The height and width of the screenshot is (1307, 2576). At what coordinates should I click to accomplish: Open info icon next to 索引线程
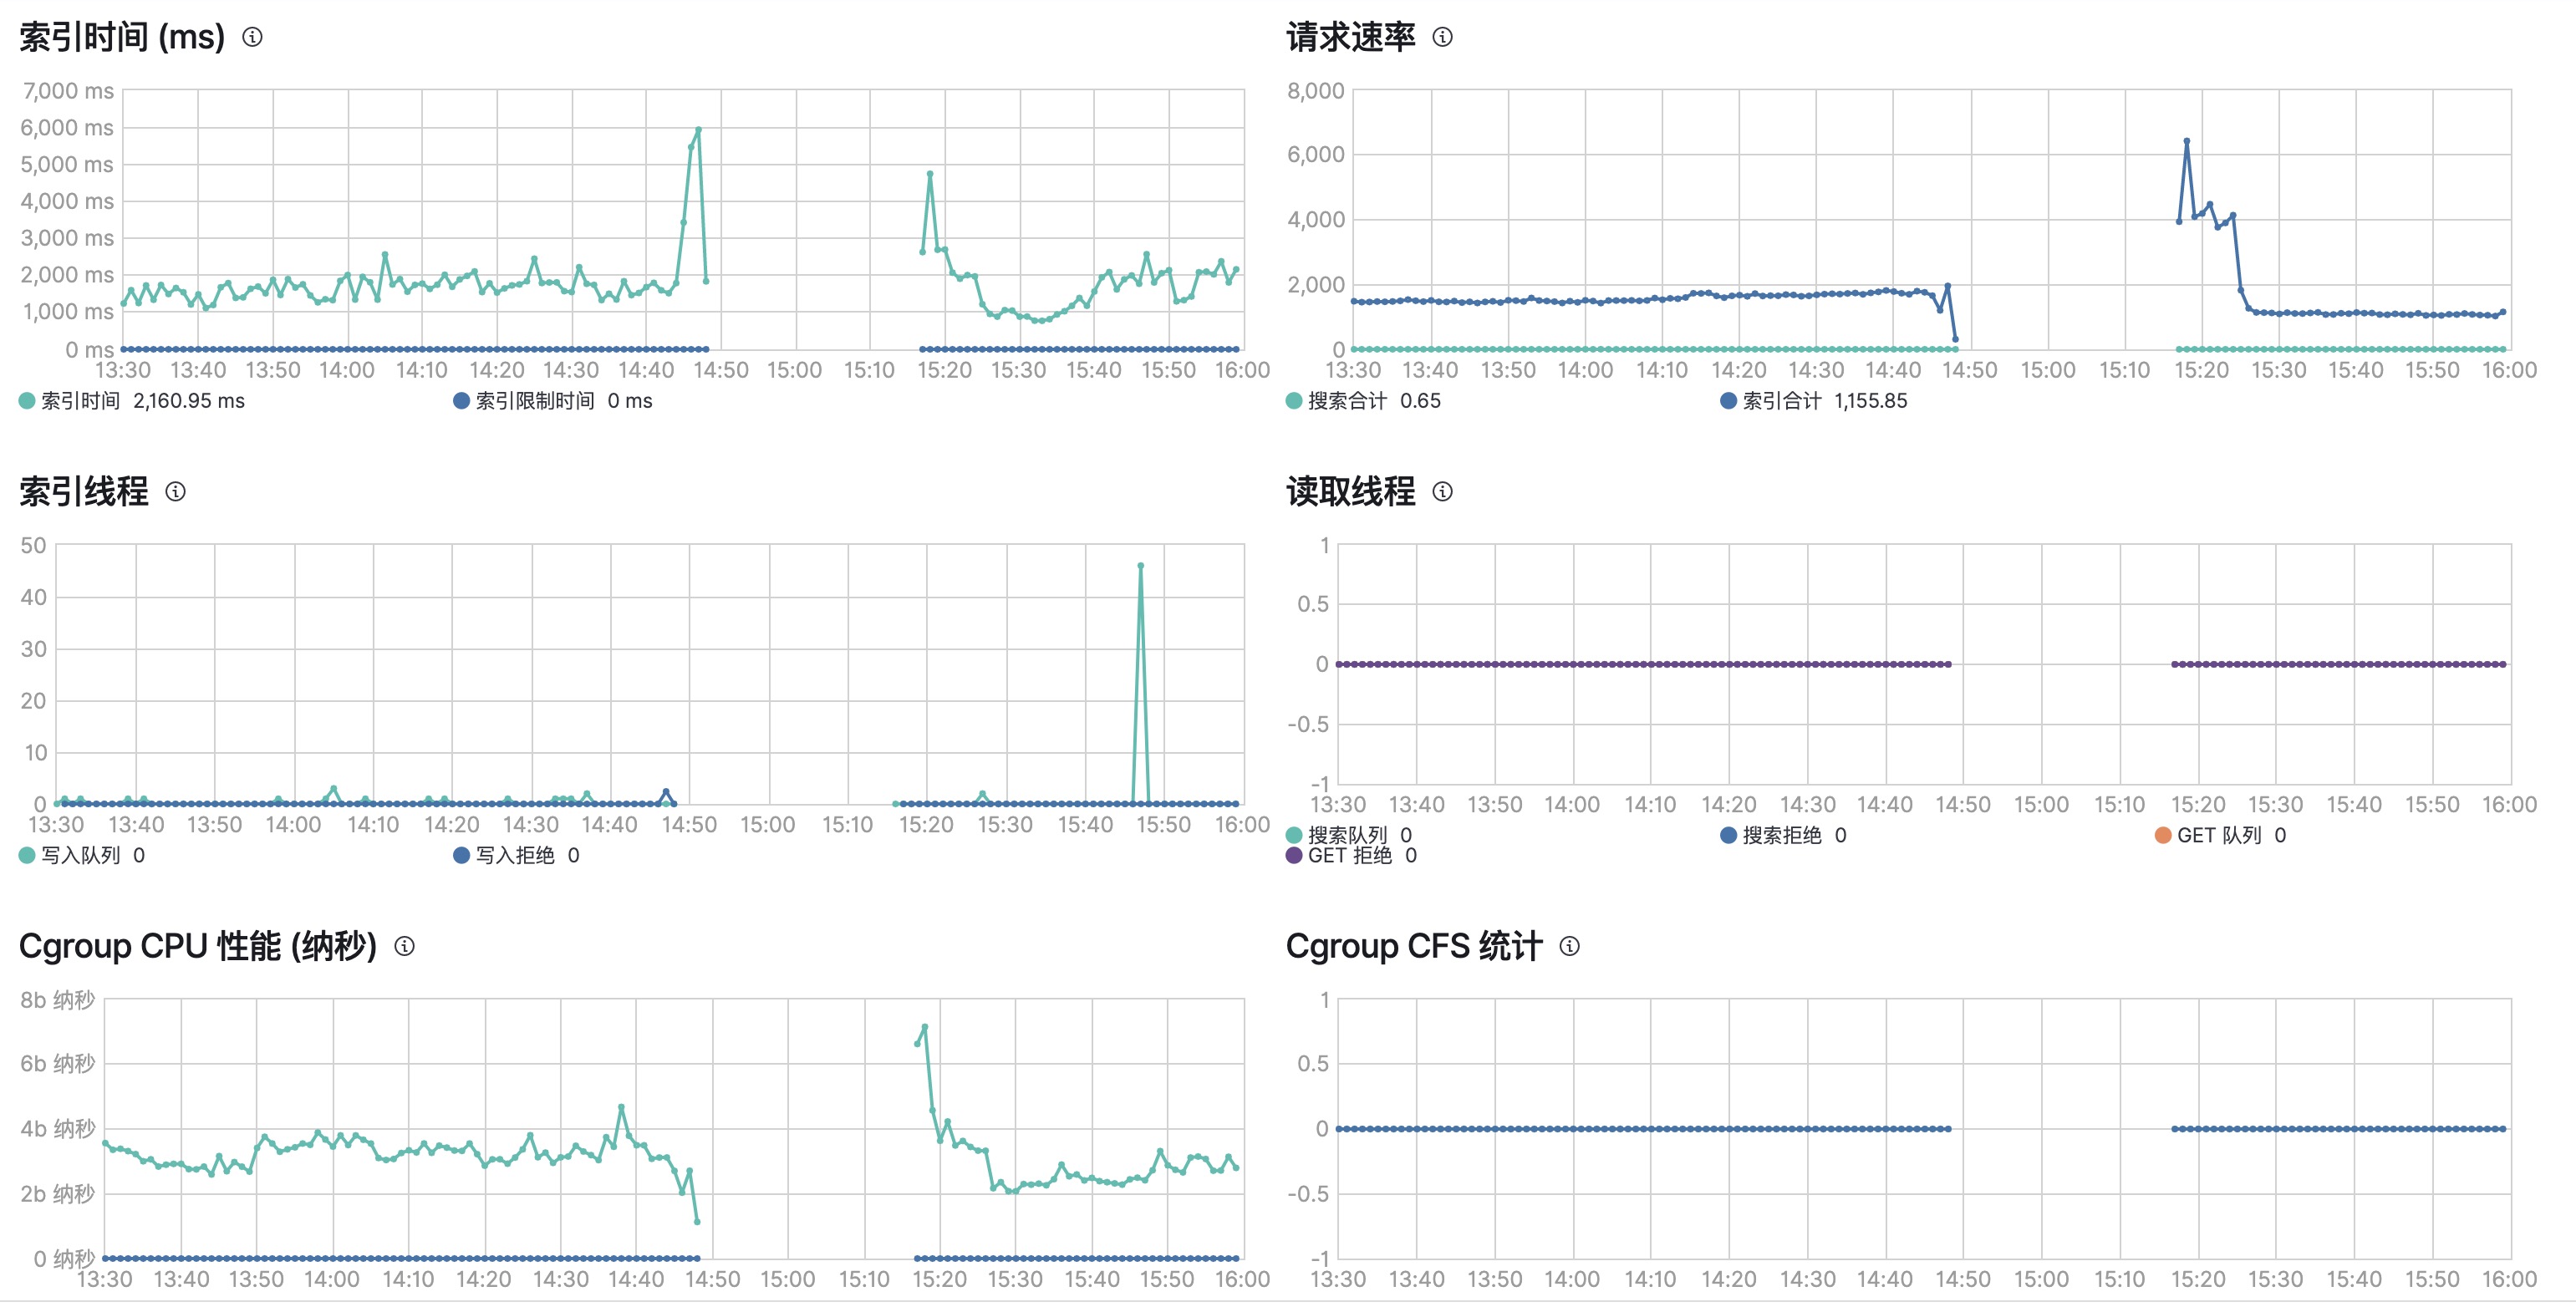point(175,491)
